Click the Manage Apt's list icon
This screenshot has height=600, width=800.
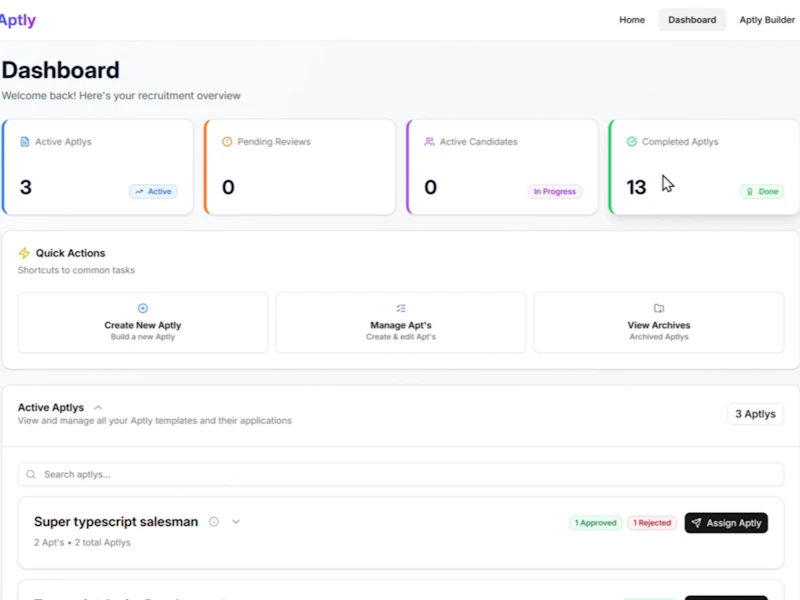pyautogui.click(x=401, y=308)
